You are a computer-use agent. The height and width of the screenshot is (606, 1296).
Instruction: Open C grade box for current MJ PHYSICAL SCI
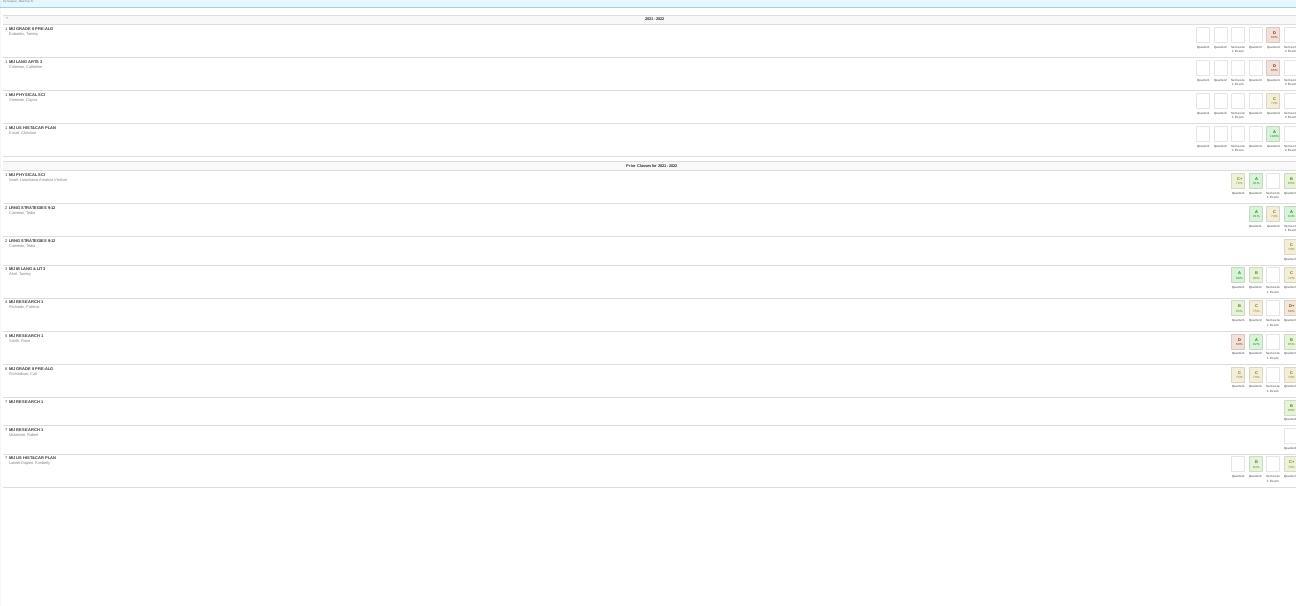[1273, 101]
